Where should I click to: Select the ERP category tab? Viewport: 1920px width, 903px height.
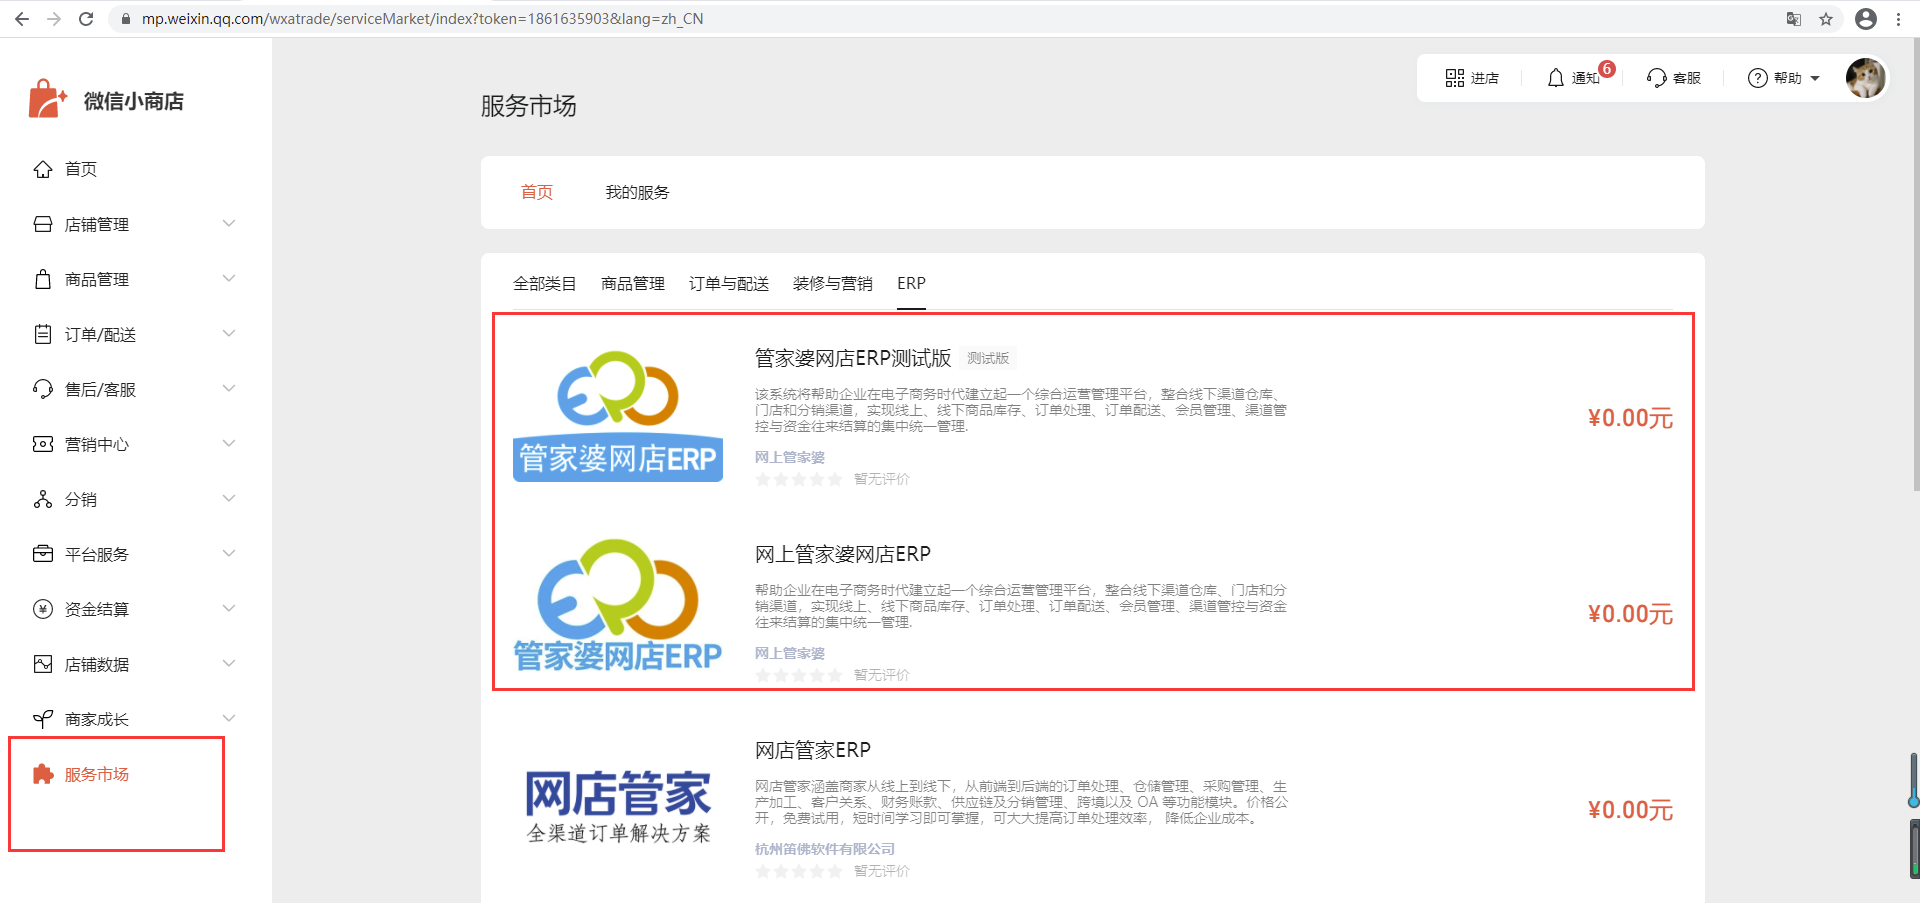point(911,284)
